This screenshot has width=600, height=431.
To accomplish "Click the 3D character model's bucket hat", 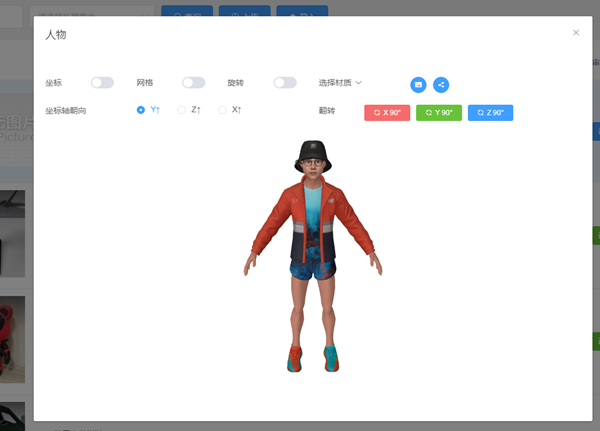I will coord(311,155).
